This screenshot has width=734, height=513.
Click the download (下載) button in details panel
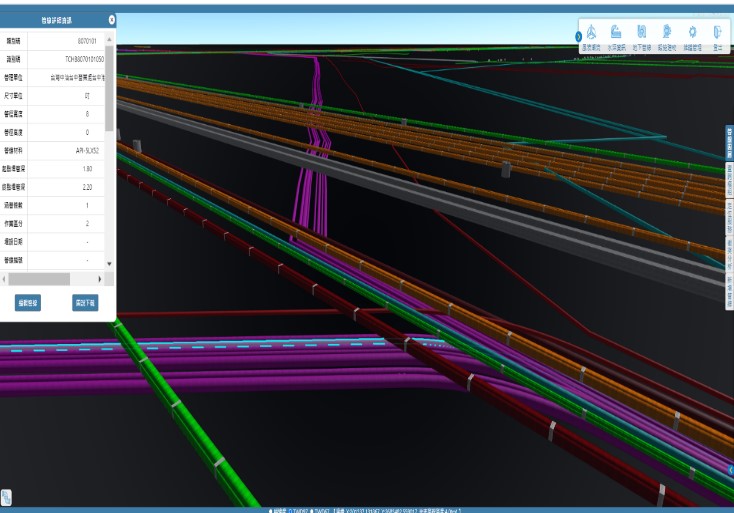(x=85, y=303)
